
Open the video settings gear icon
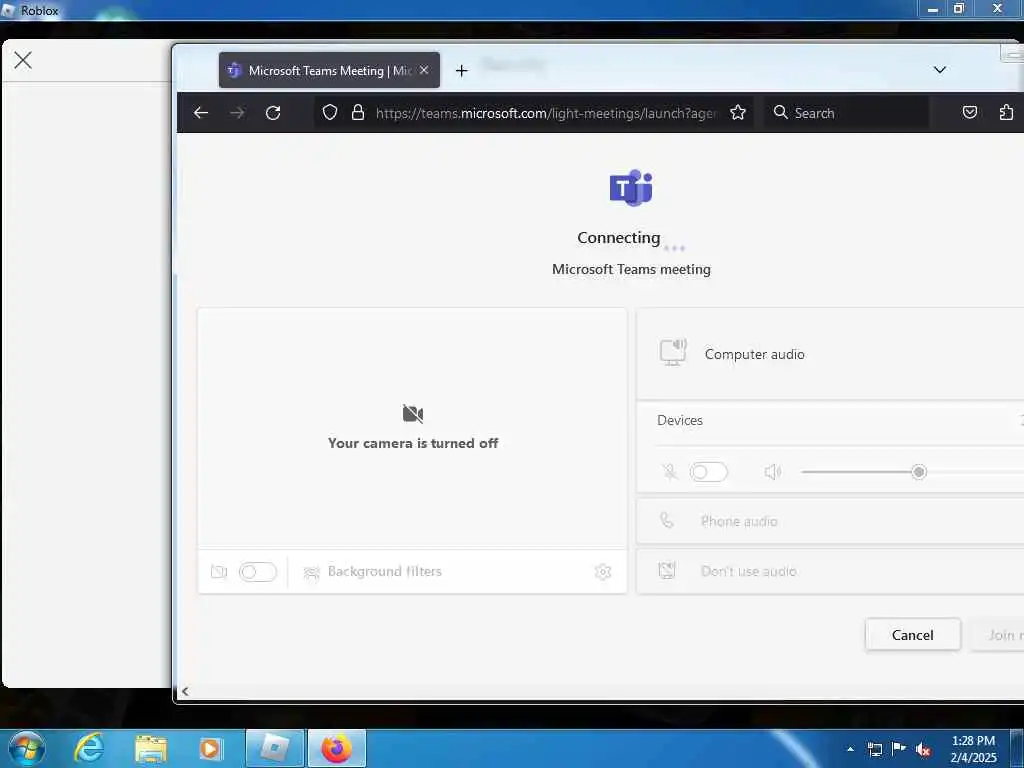coord(603,572)
